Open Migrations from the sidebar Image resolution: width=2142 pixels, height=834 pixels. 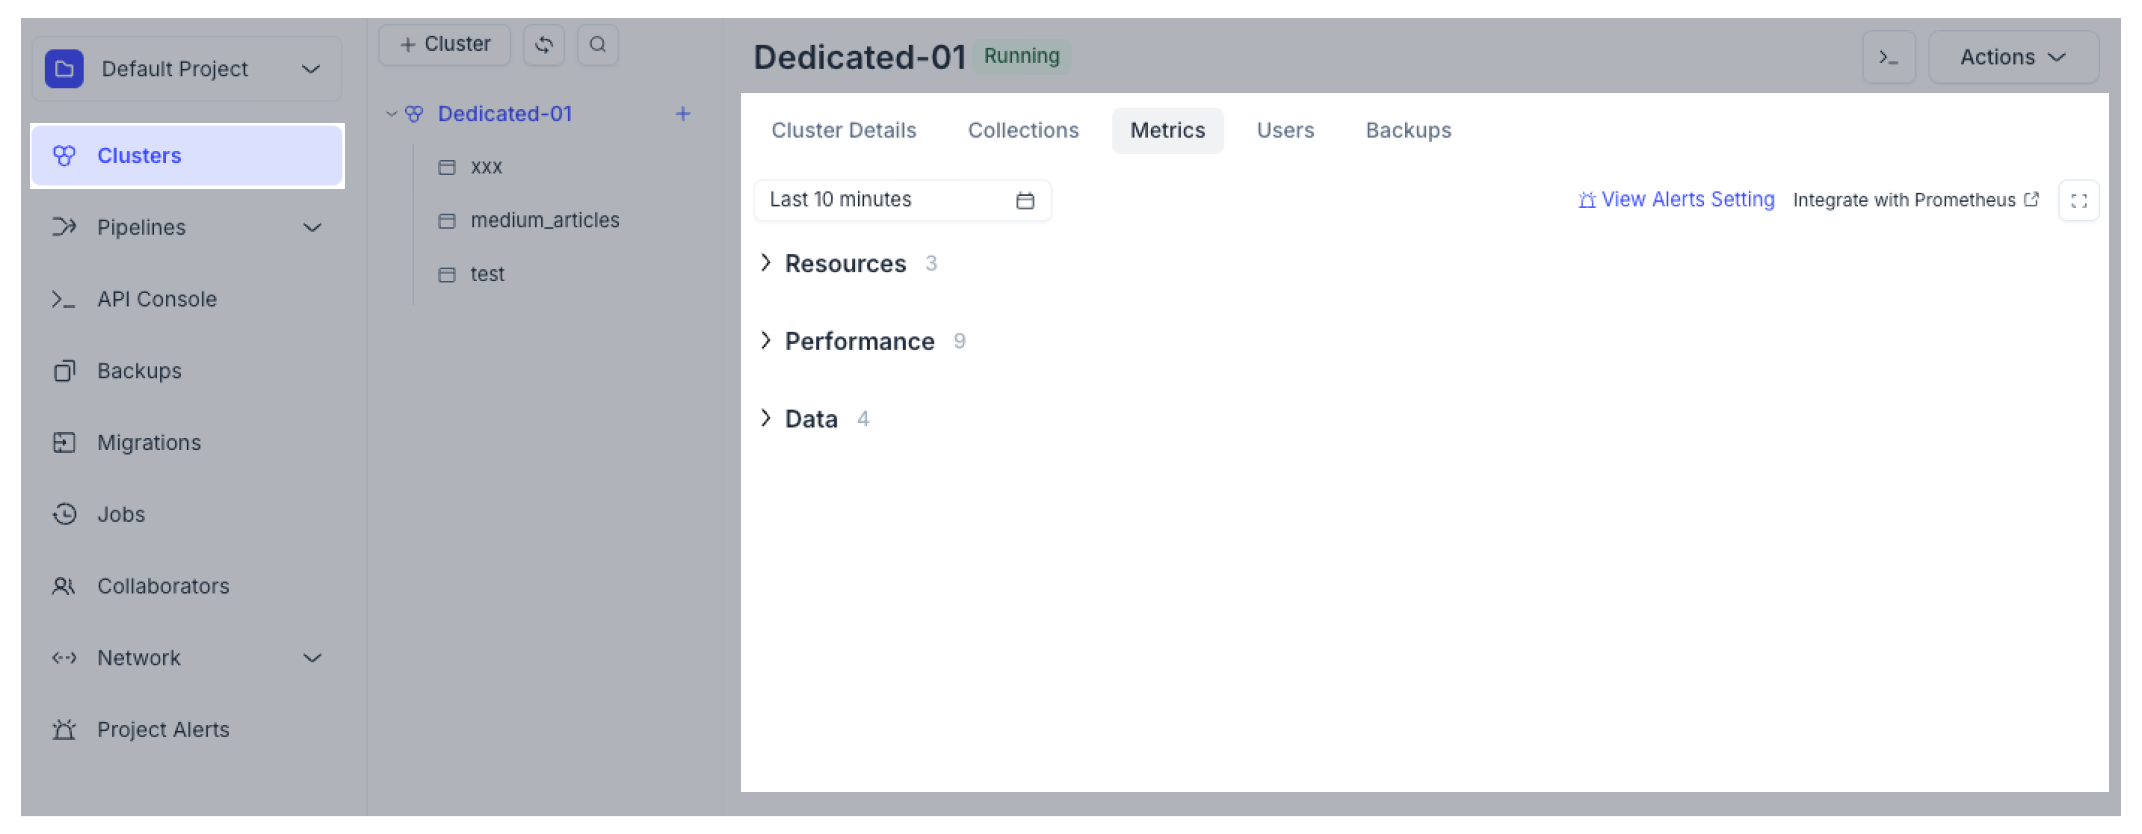click(148, 443)
